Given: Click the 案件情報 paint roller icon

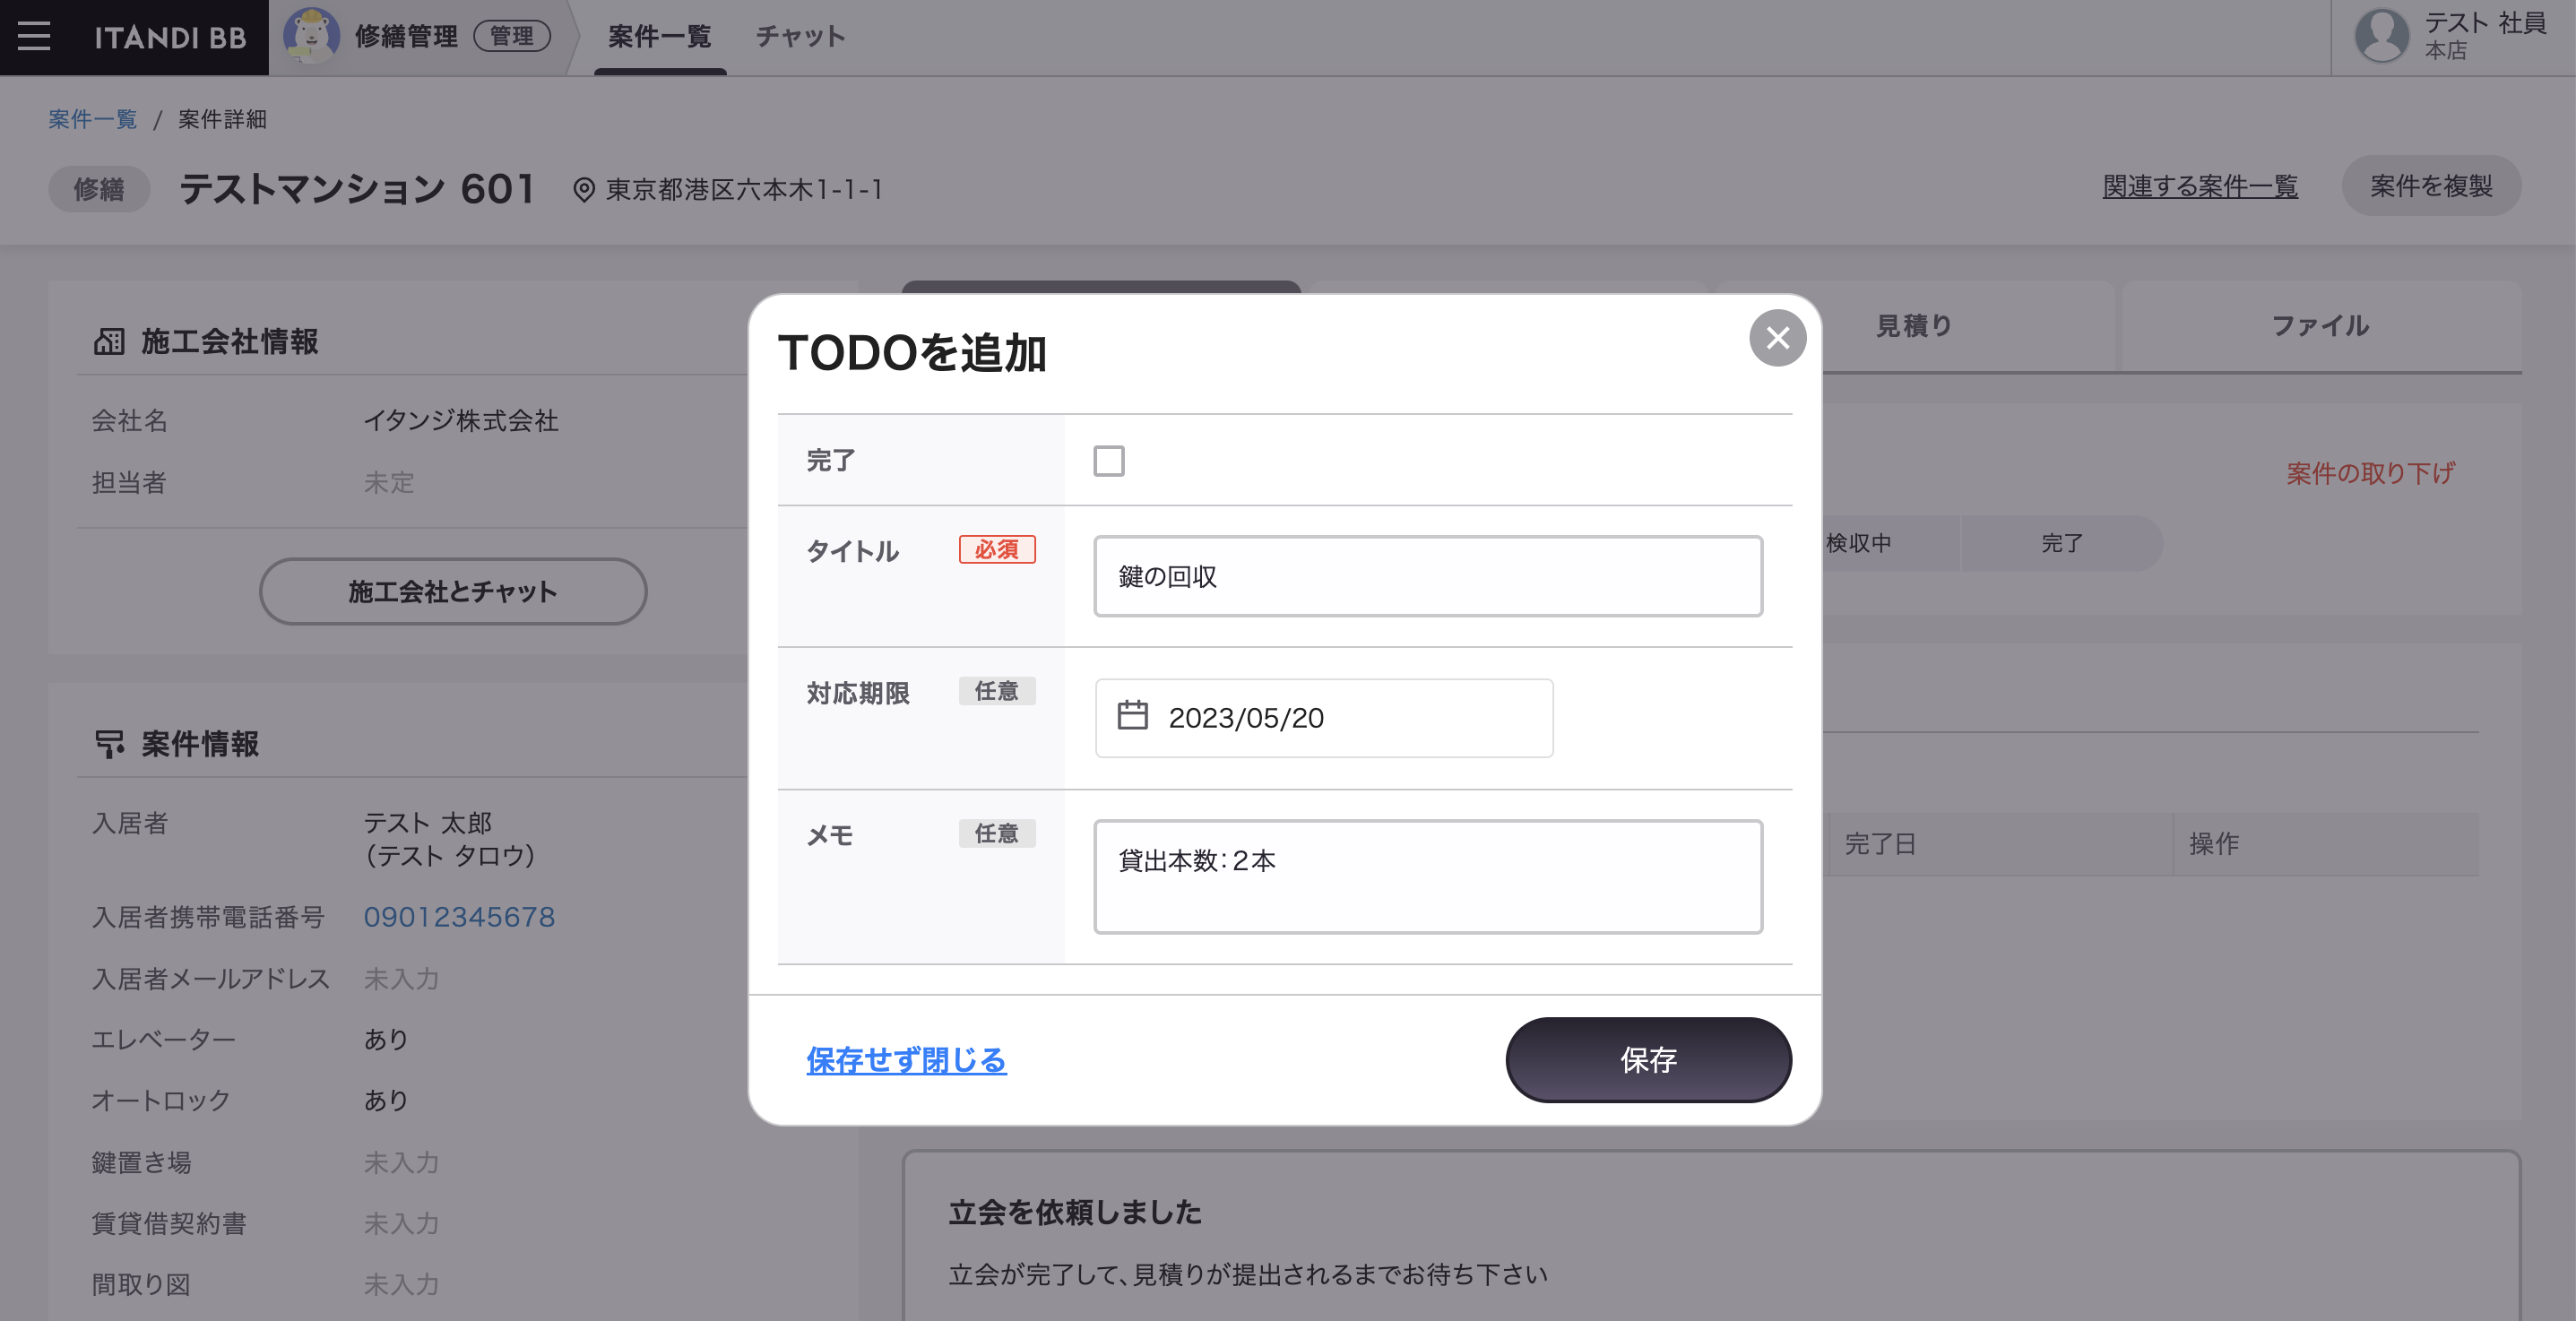Looking at the screenshot, I should click(x=109, y=744).
